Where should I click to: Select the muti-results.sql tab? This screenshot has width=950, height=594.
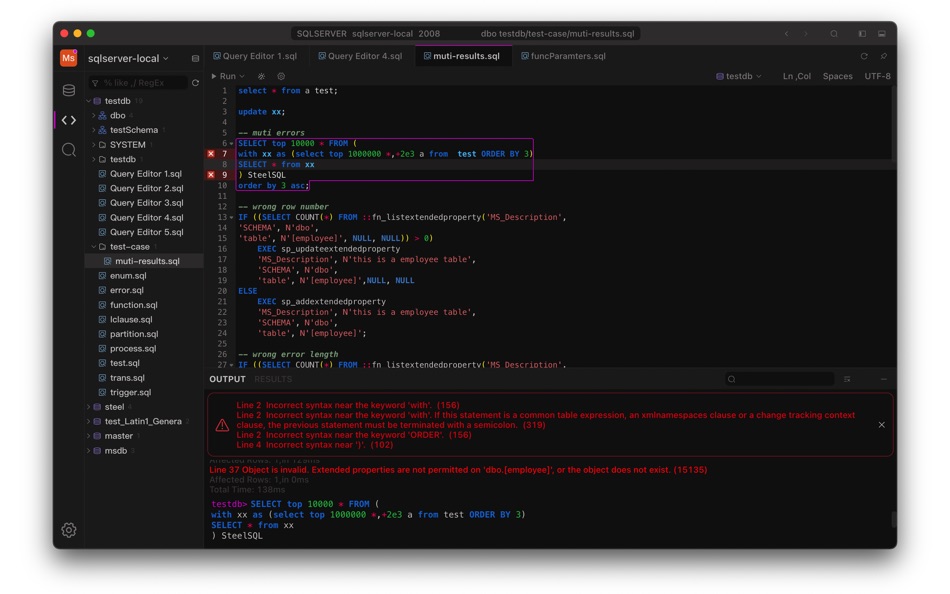coord(462,56)
